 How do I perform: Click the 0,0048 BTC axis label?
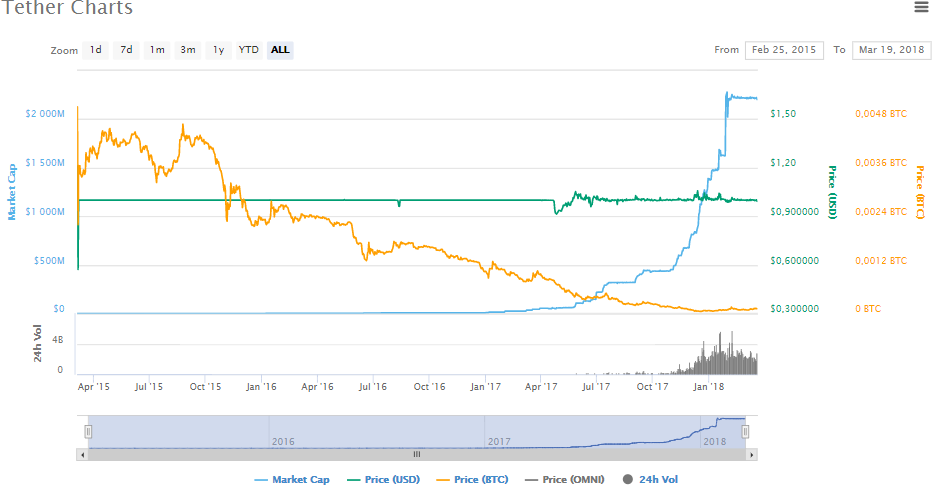click(x=881, y=113)
